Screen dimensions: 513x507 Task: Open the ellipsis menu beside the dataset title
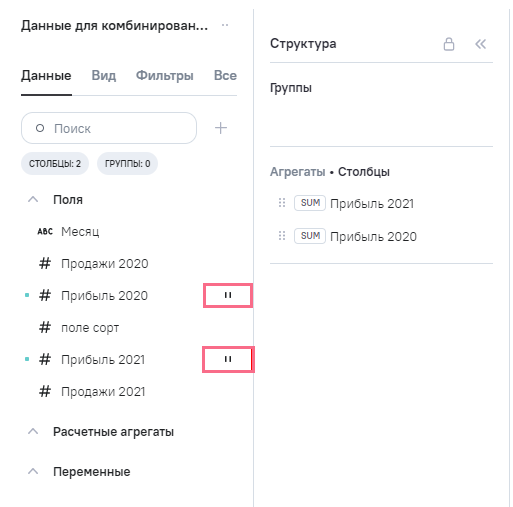tap(225, 25)
